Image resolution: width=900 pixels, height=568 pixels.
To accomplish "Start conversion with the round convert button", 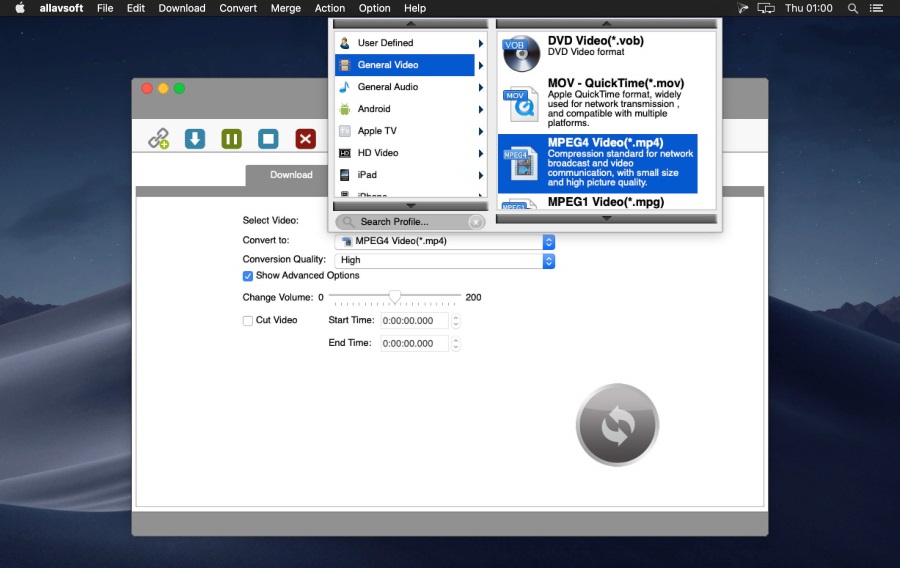I will (617, 425).
